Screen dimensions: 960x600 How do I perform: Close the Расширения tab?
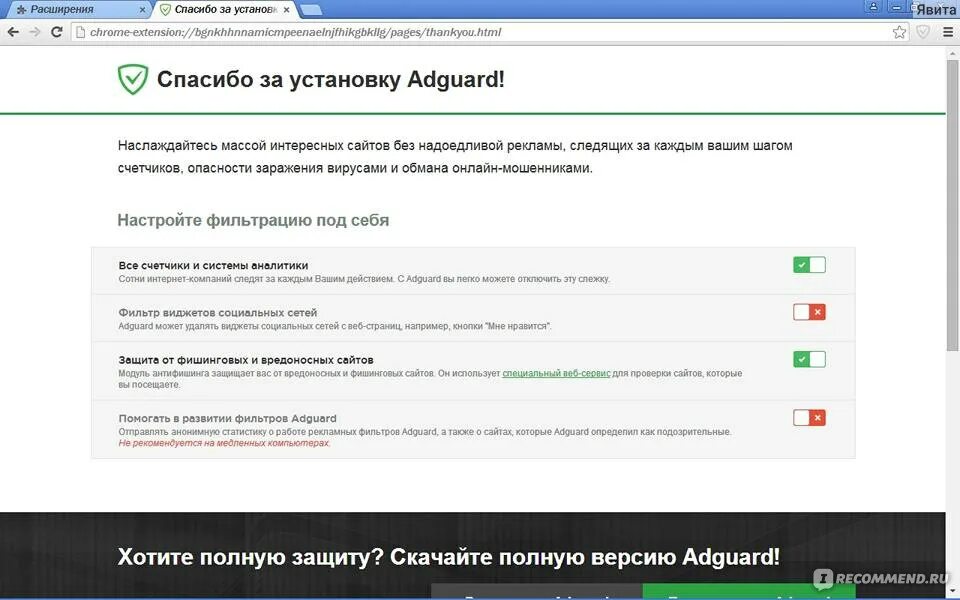[143, 10]
